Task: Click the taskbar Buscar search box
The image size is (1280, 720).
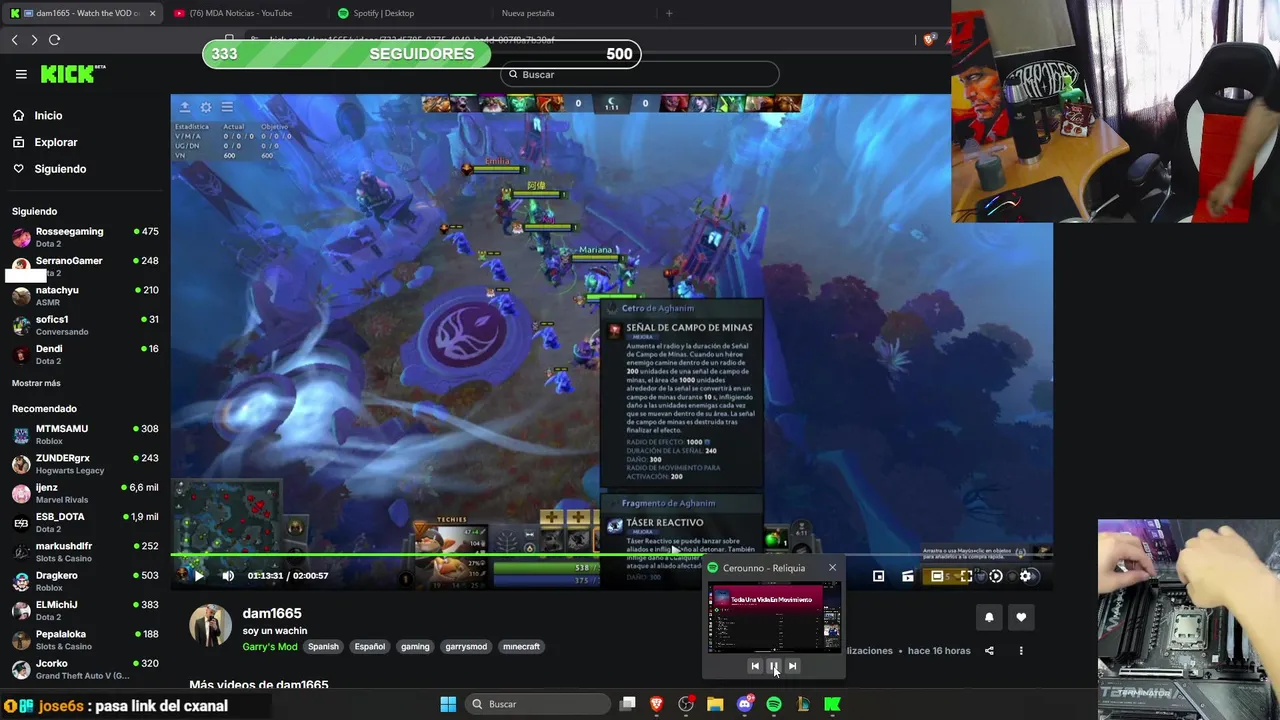Action: tap(537, 704)
